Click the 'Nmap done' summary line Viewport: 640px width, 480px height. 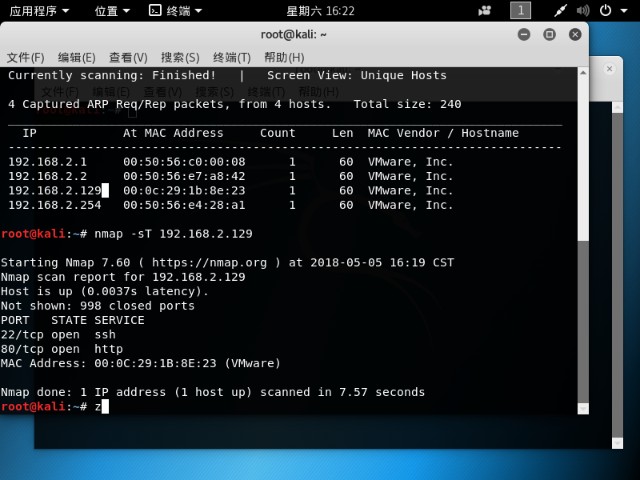213,392
